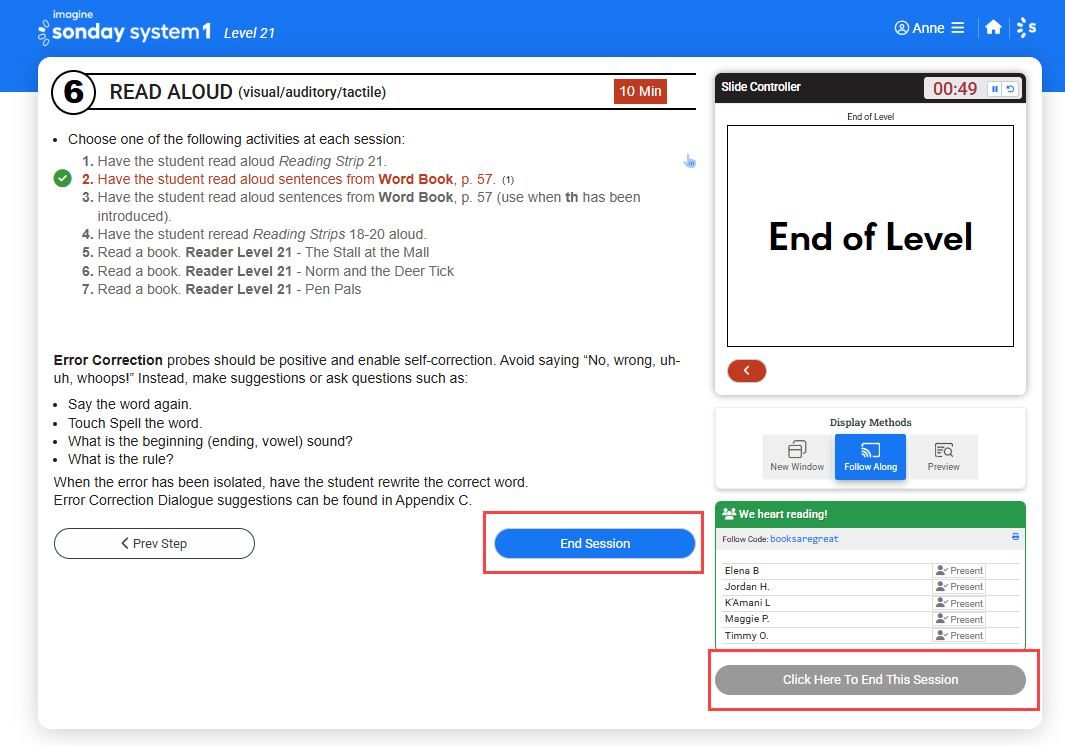Toggle the green checkmark on activity 2
The height and width of the screenshot is (746, 1065).
click(62, 179)
